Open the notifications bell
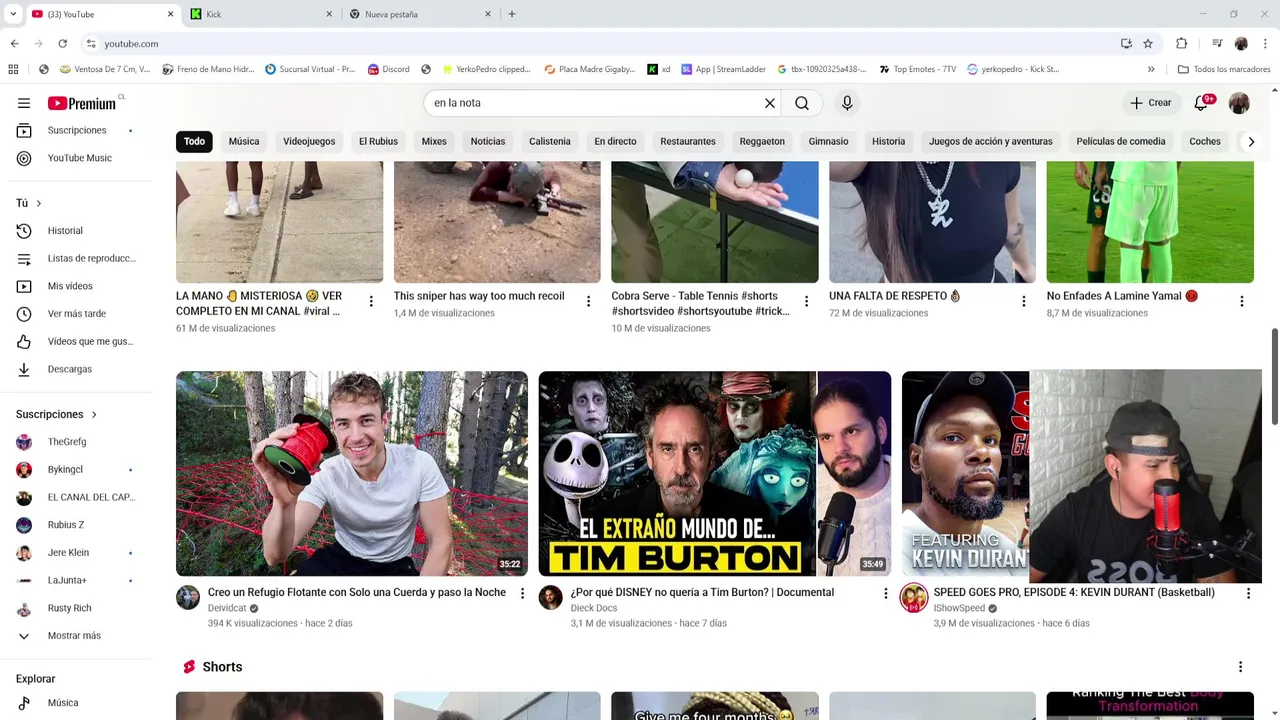This screenshot has width=1280, height=720. click(1202, 103)
